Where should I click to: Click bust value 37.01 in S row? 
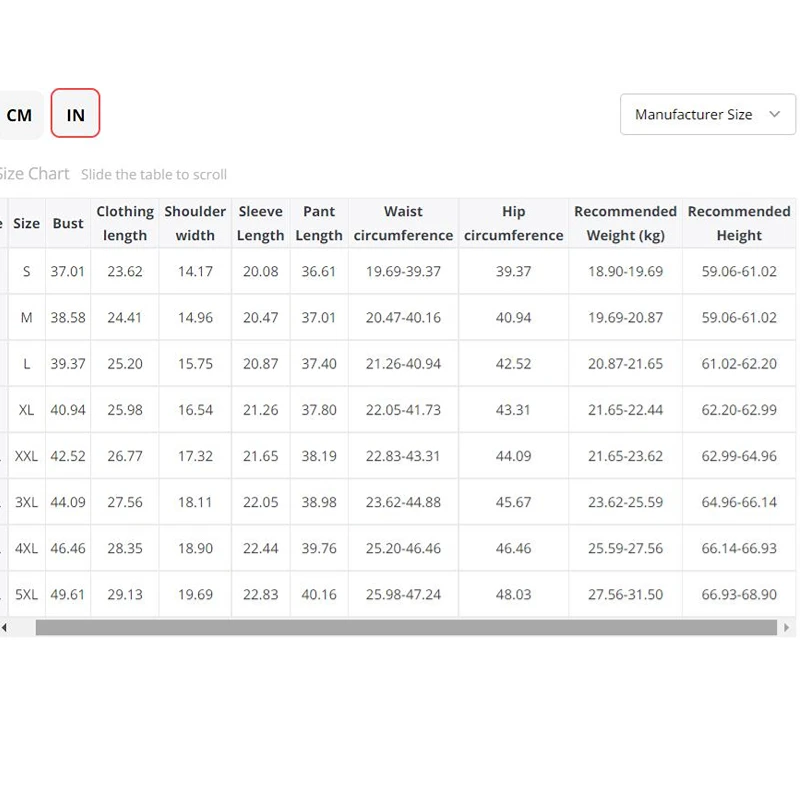(x=68, y=271)
